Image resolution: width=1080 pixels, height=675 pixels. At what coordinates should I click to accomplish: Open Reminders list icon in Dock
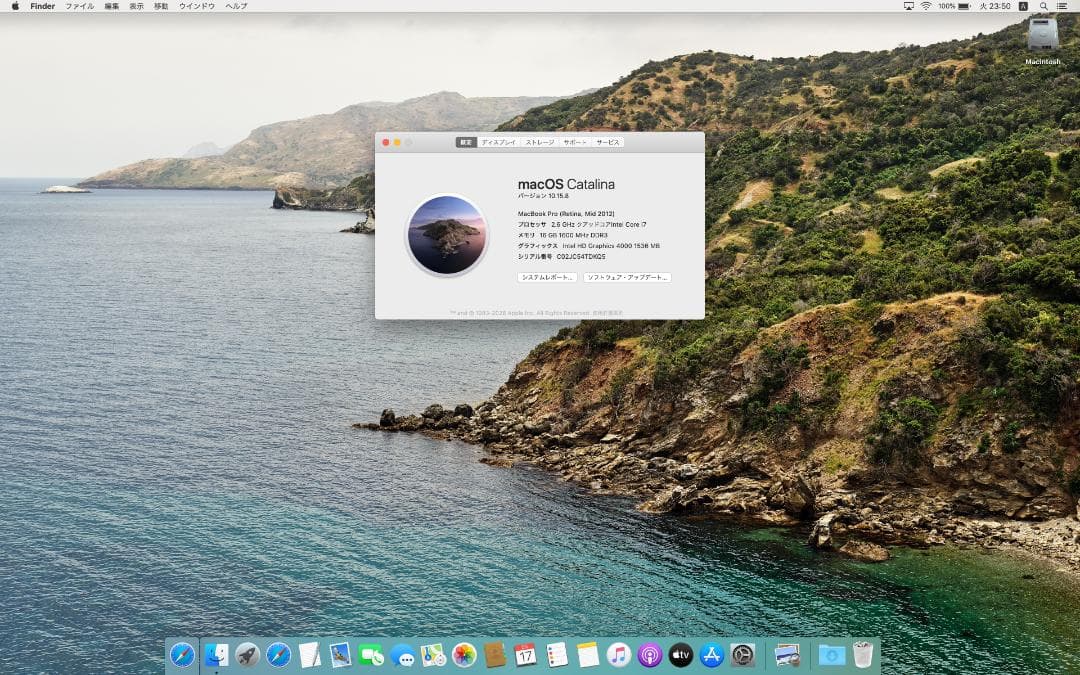557,654
